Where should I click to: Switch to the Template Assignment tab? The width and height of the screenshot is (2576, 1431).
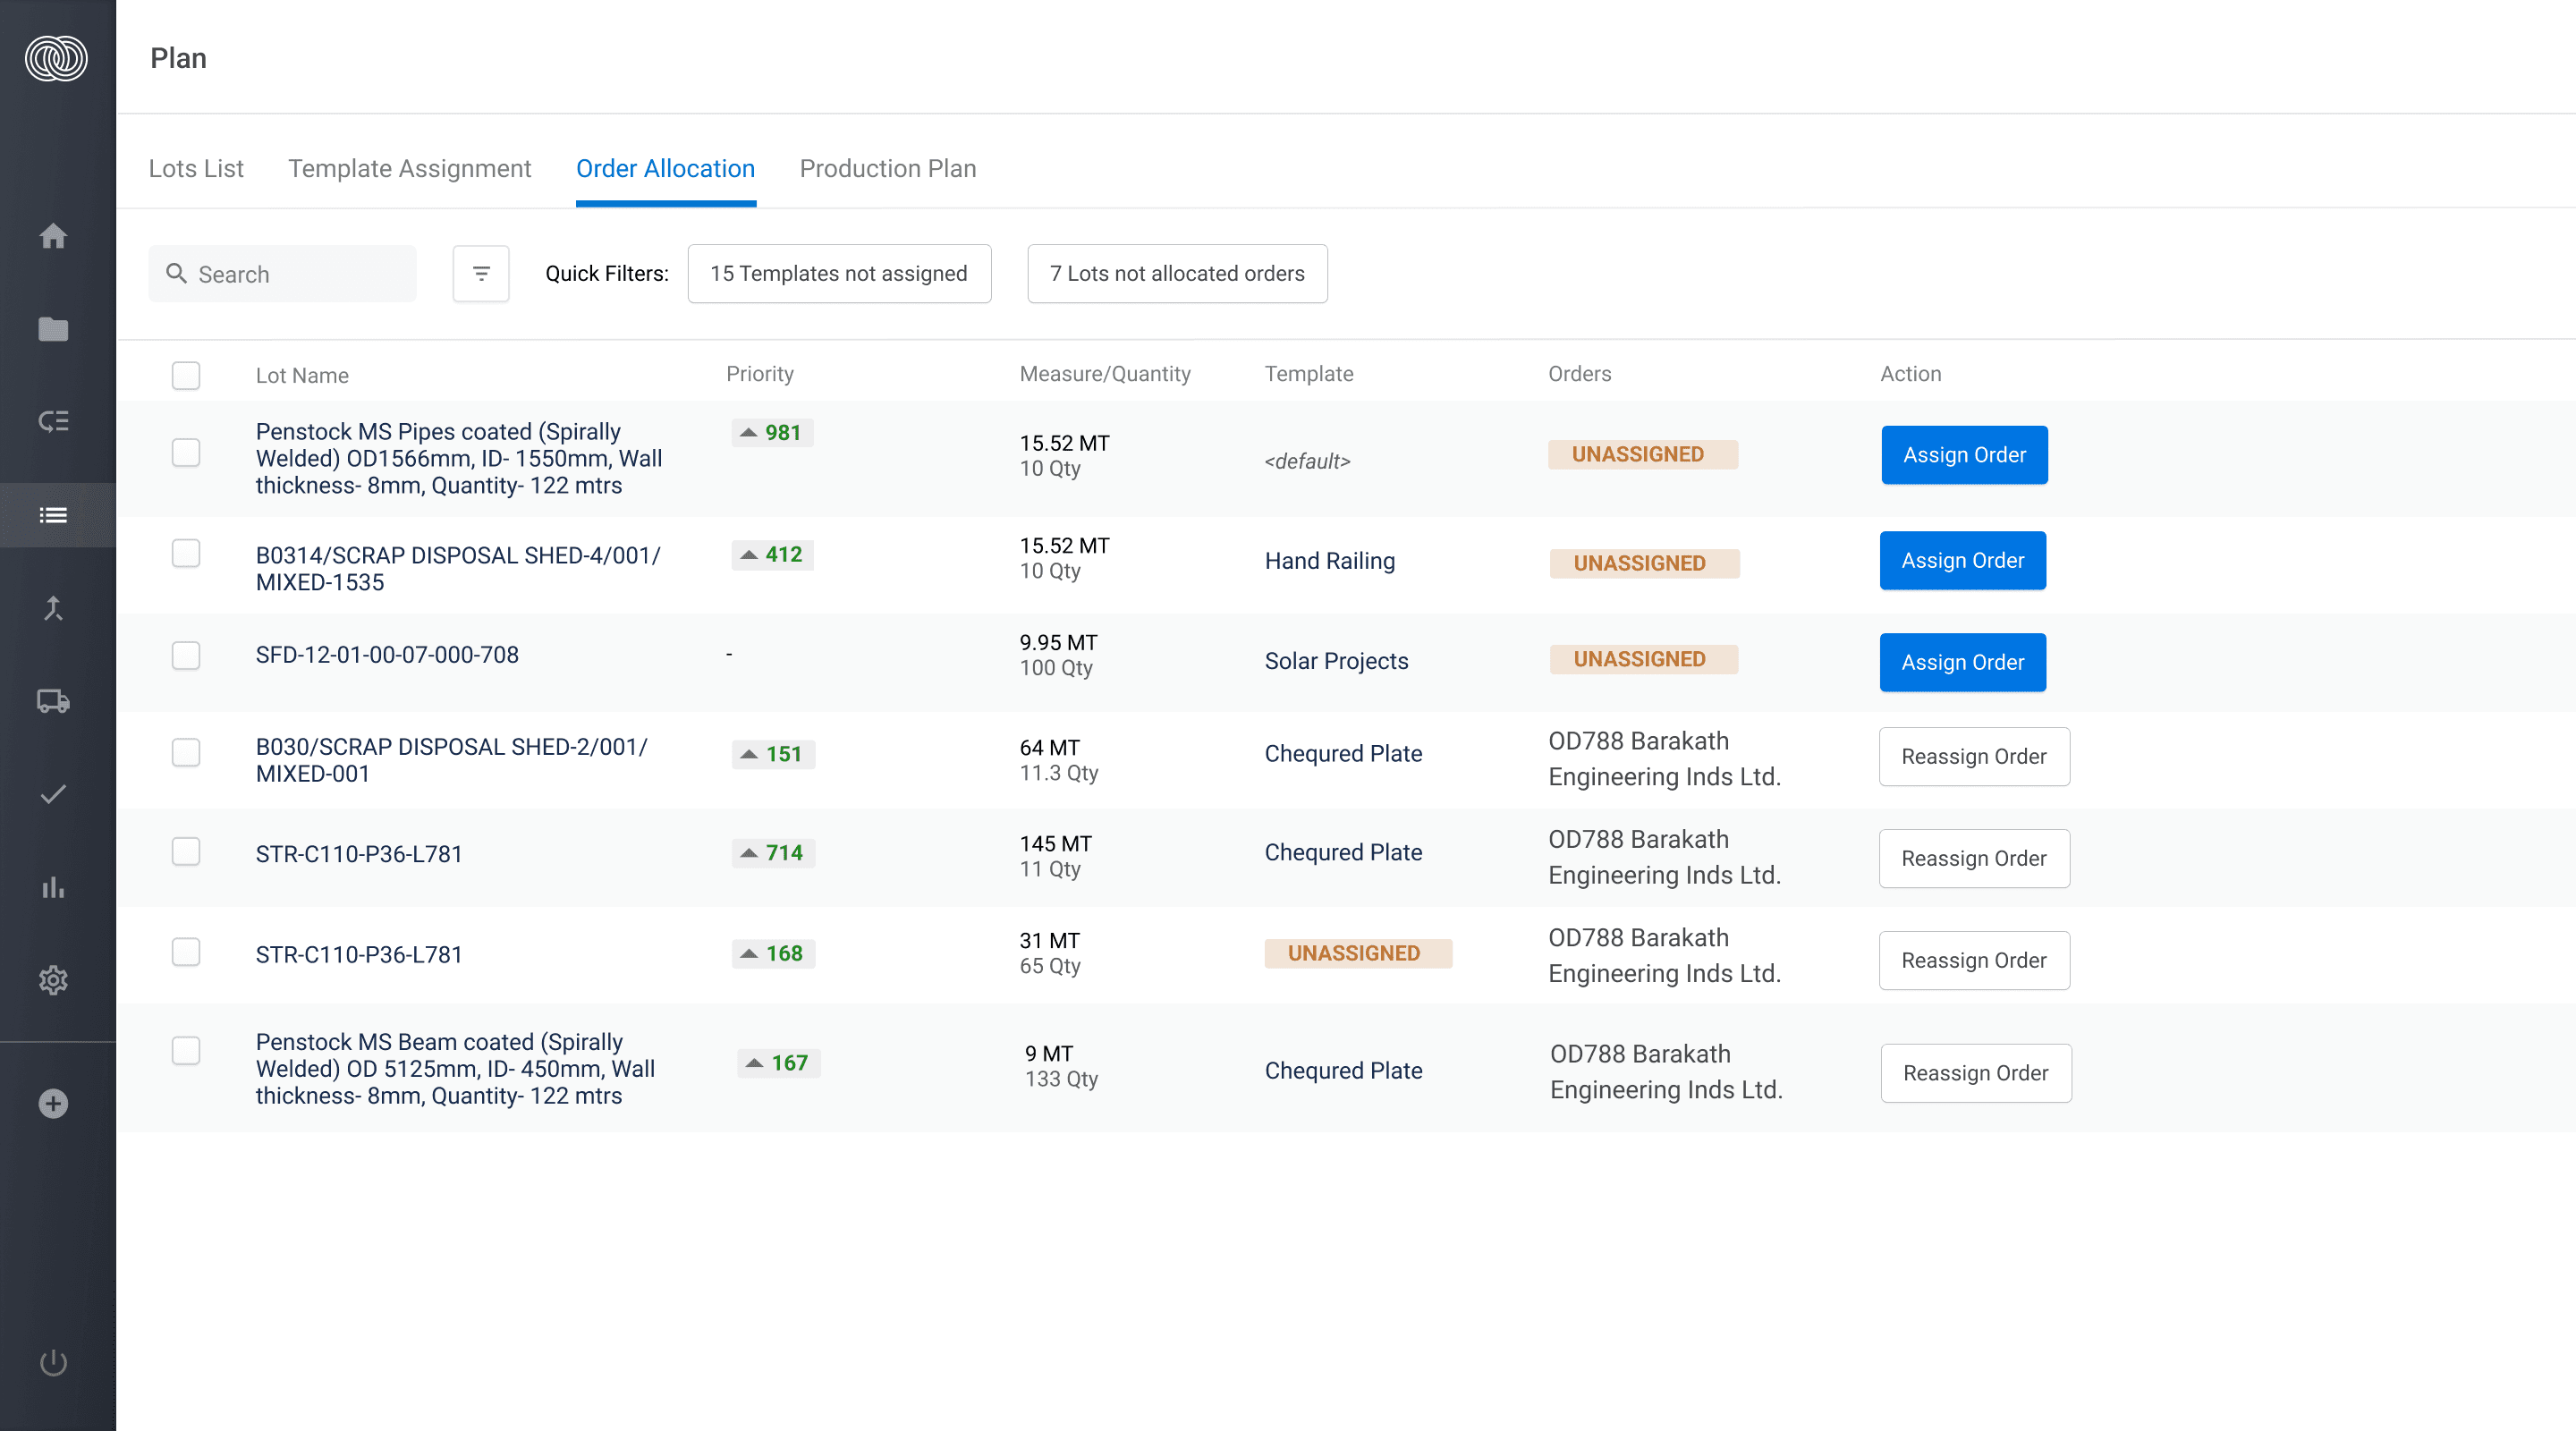[409, 168]
